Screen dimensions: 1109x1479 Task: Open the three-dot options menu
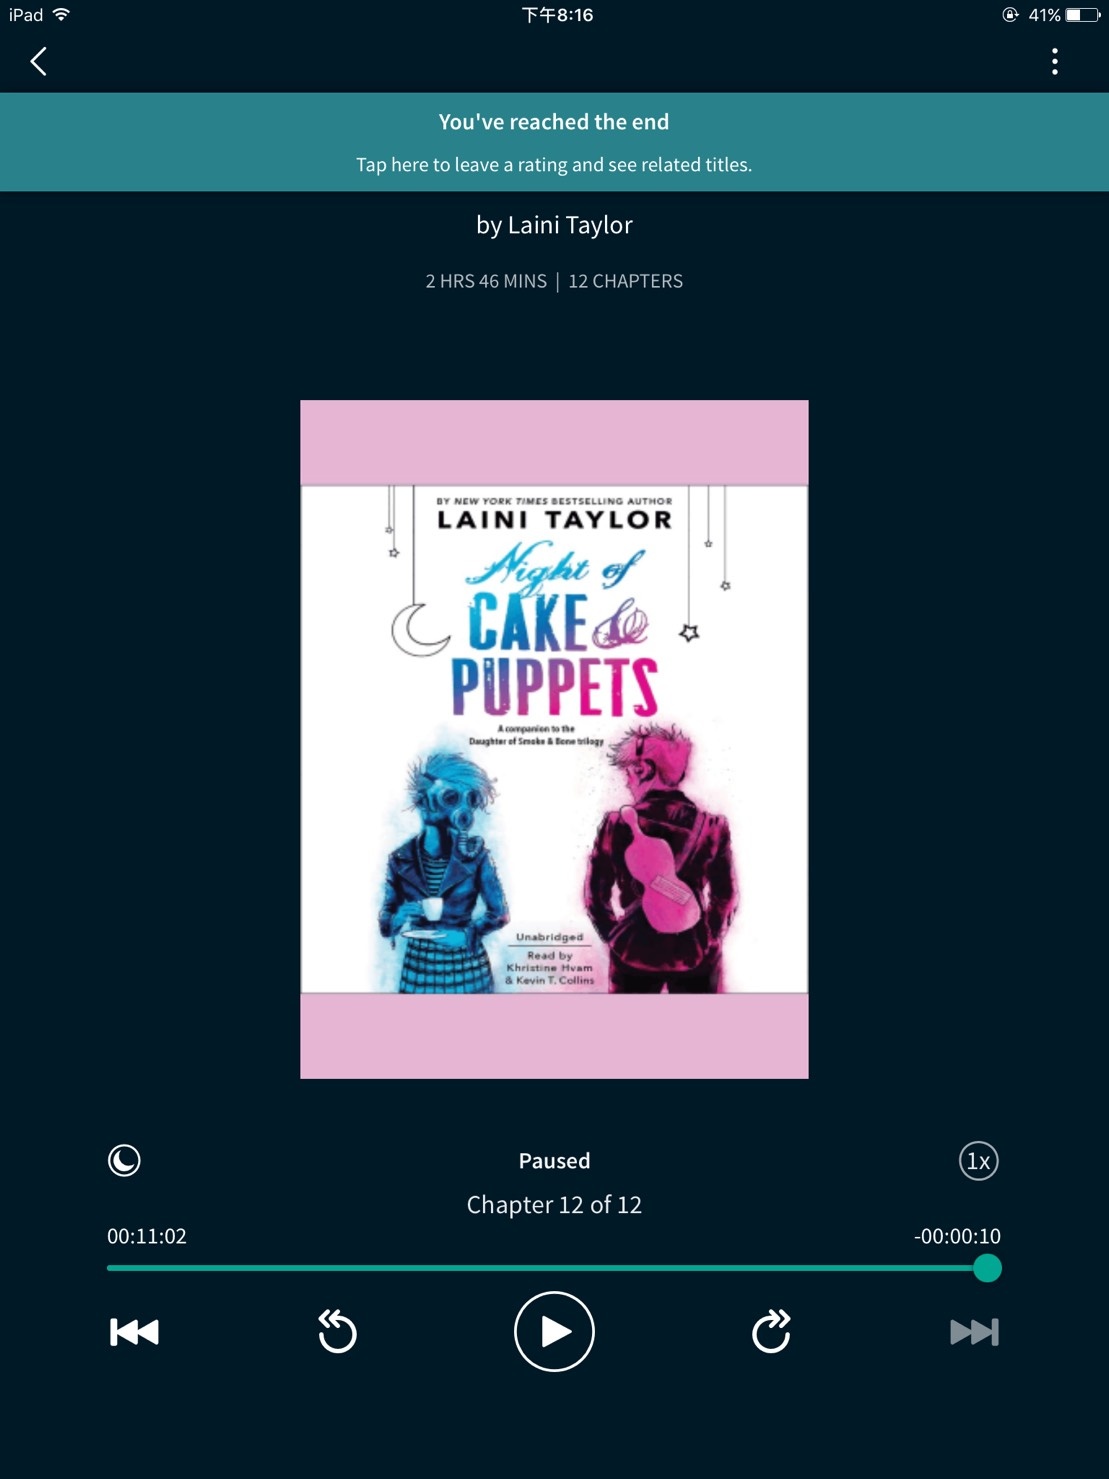point(1054,62)
